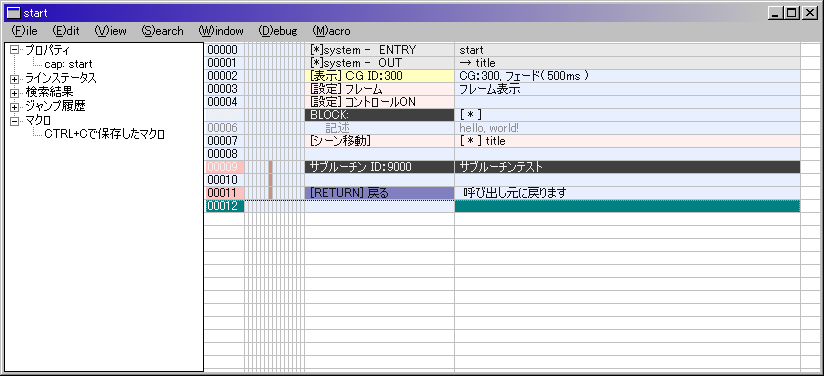The width and height of the screenshot is (824, 376).
Task: Click pink line number 00011
Action: 224,193
